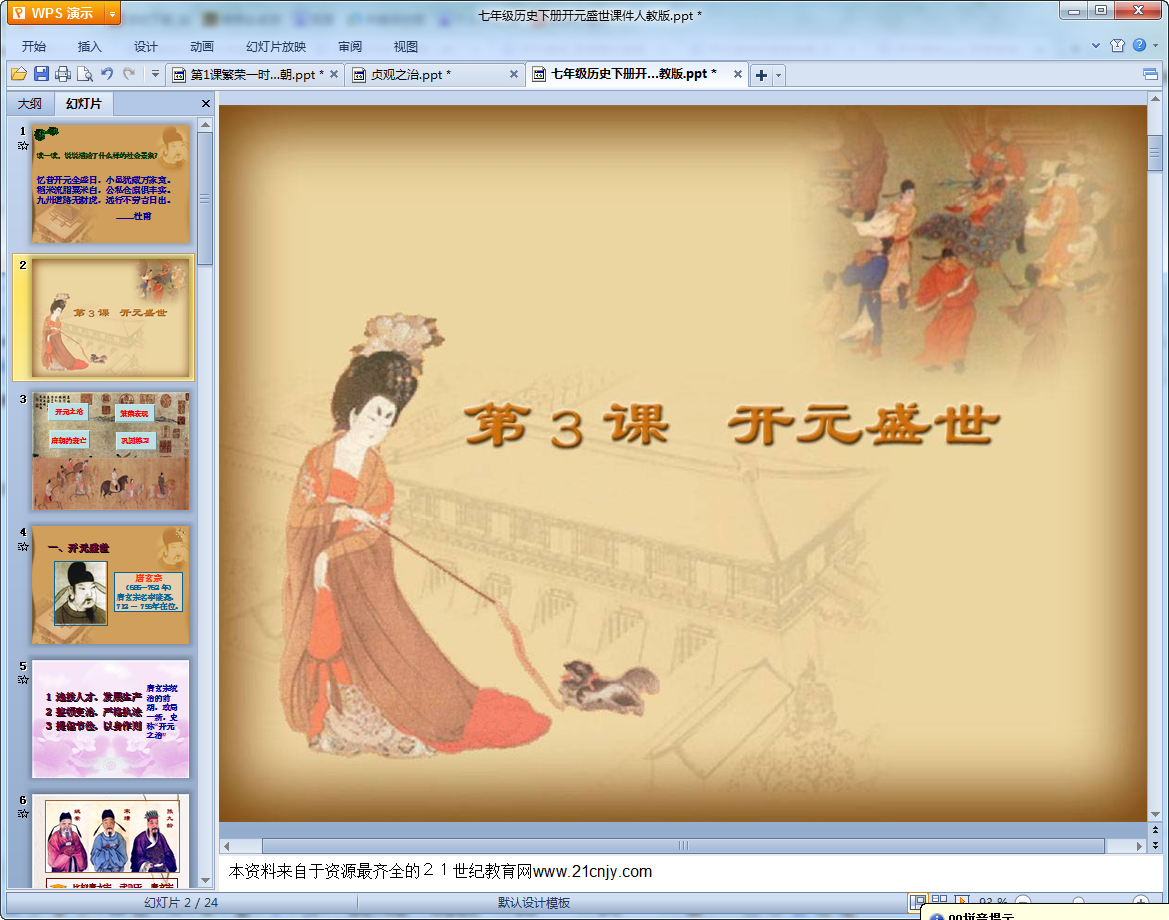Click the animation star icon under slide 6
Screen dimensions: 1169x920
pos(23,813)
